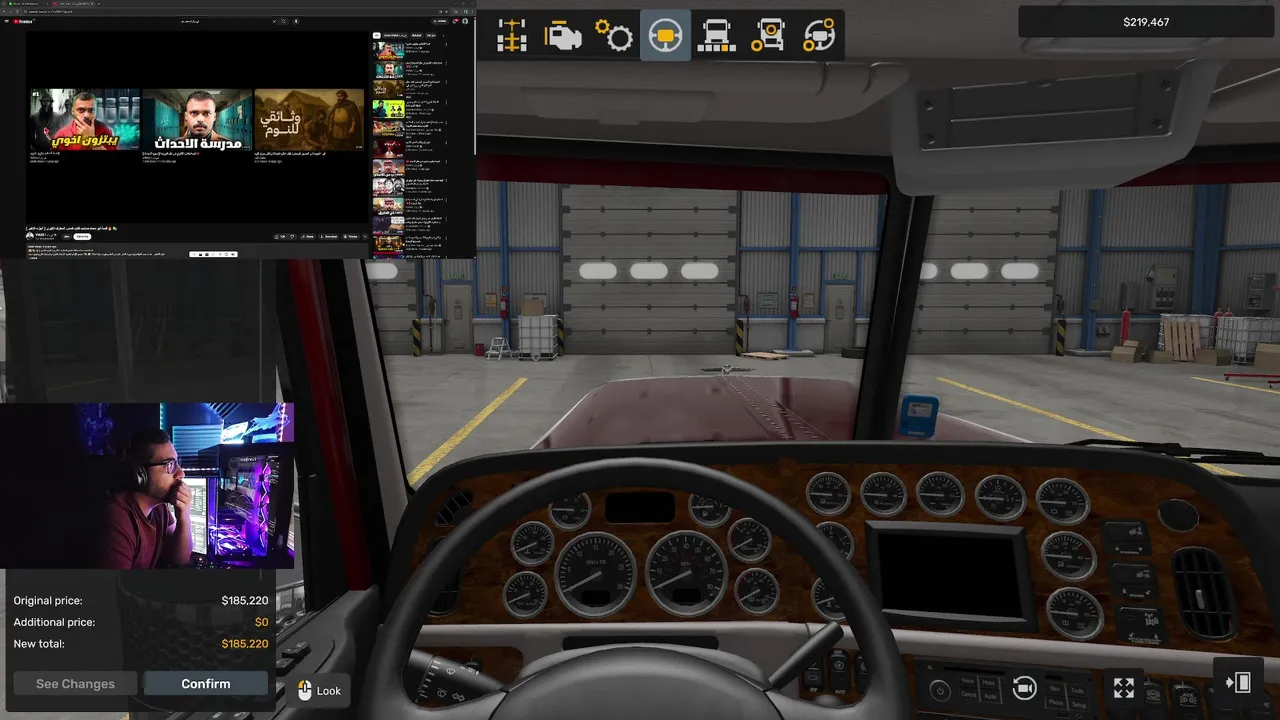The height and width of the screenshot is (720, 1280).
Task: Click the YouTube search box
Action: click(x=225, y=21)
